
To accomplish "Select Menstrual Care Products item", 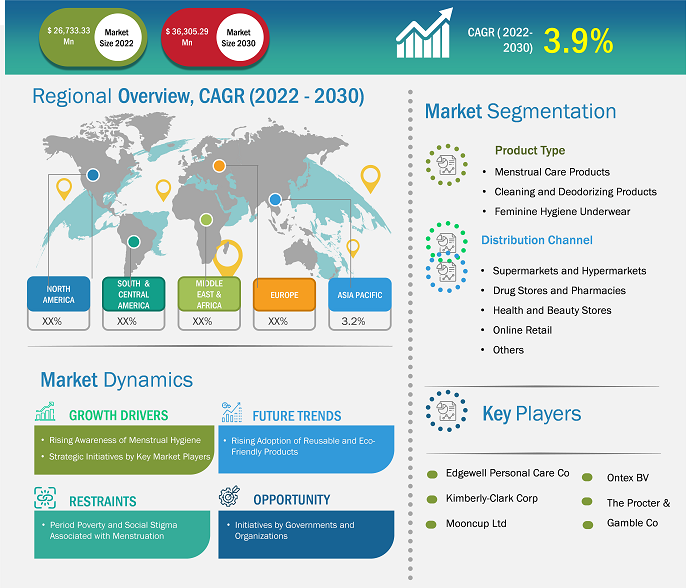I will coord(551,172).
